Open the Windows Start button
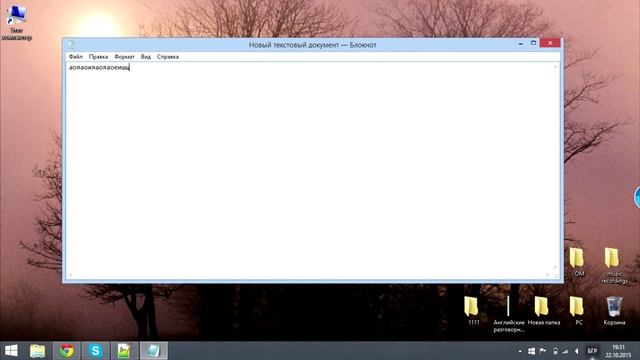640x360 pixels. point(11,351)
